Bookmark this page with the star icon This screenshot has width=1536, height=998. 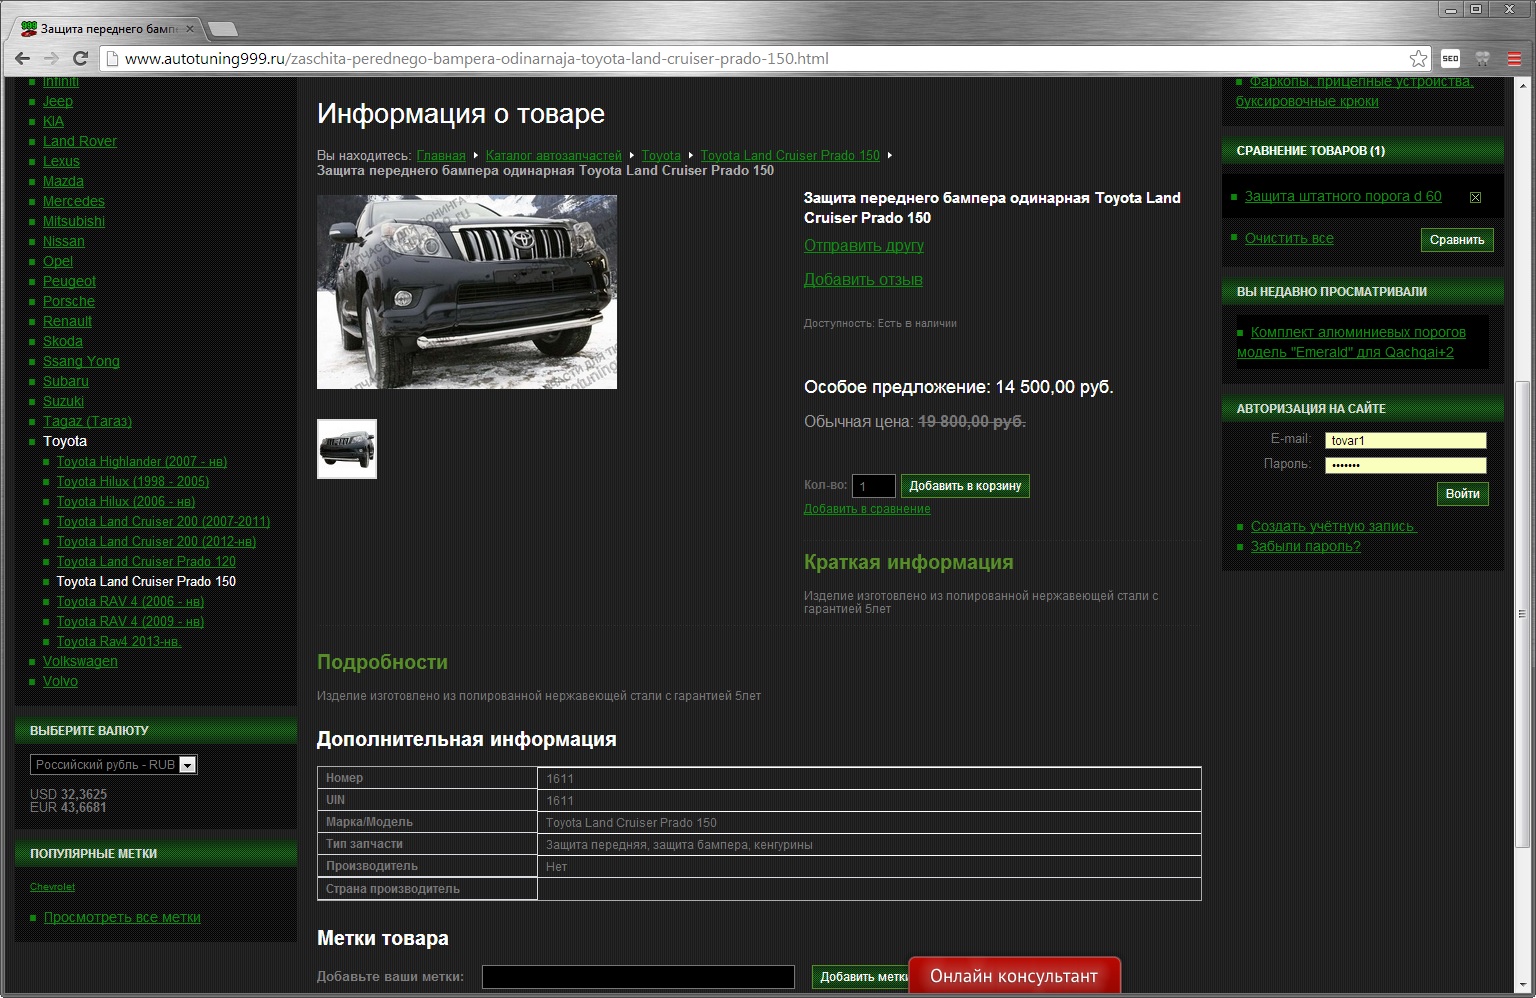coord(1418,59)
